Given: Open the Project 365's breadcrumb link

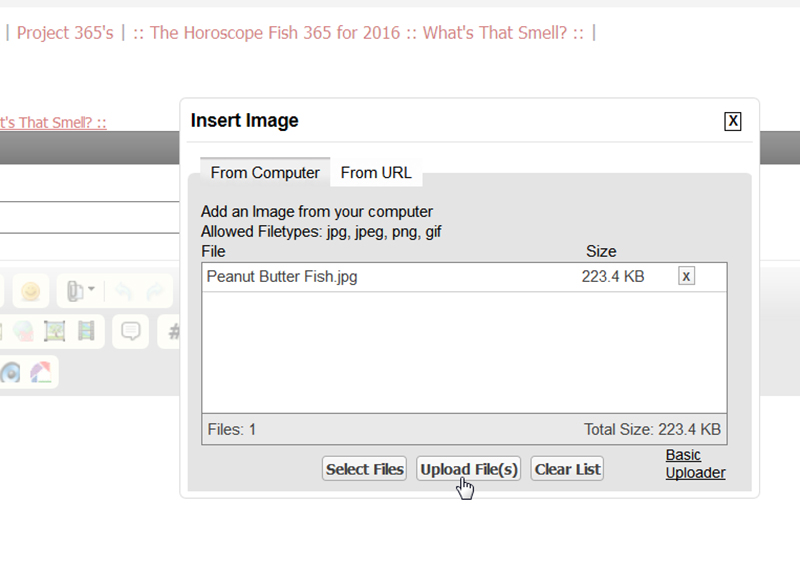Looking at the screenshot, I should click(x=64, y=33).
